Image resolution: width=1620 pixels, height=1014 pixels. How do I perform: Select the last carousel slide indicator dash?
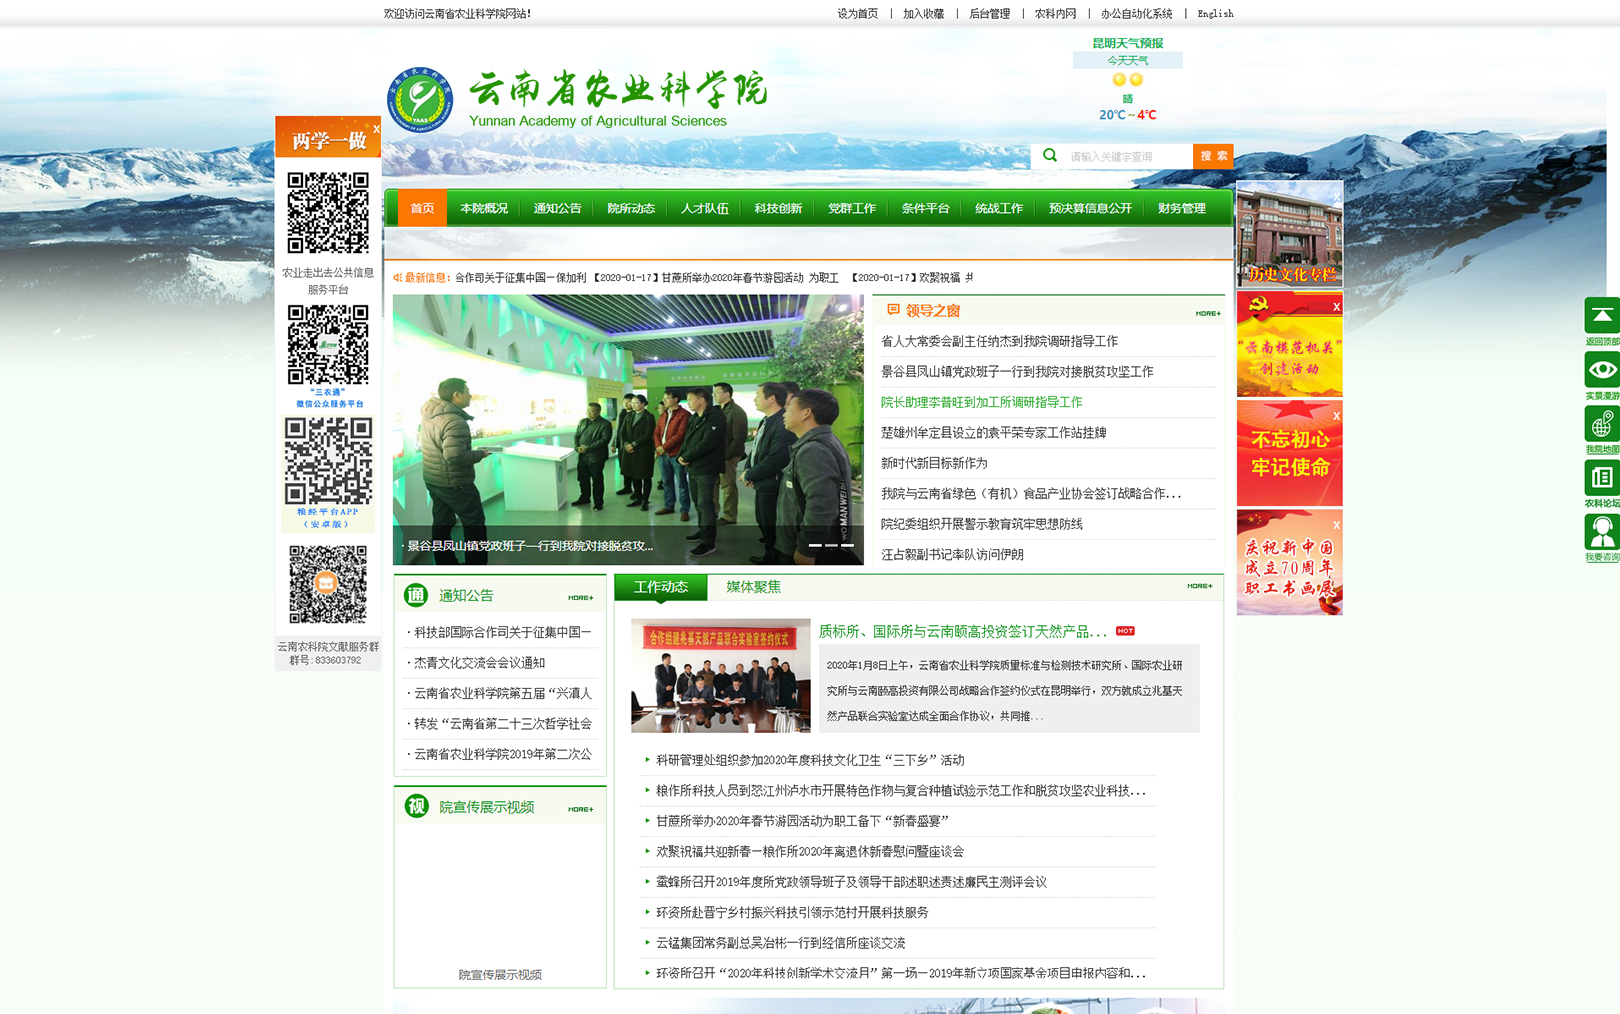click(x=848, y=545)
